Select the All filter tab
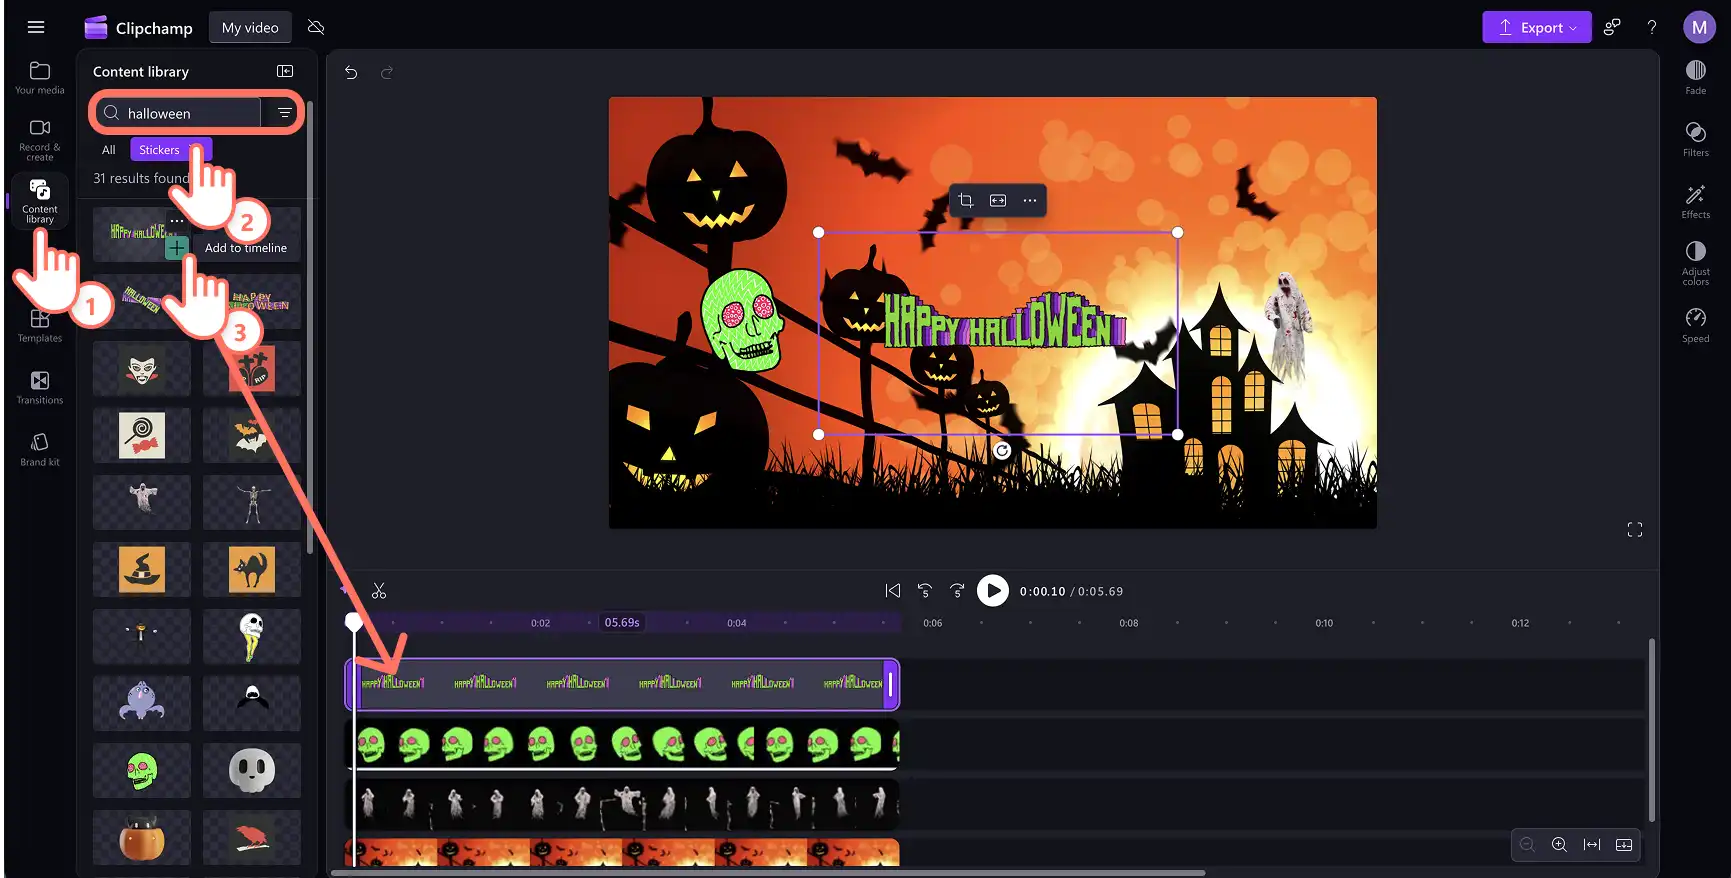 click(109, 150)
